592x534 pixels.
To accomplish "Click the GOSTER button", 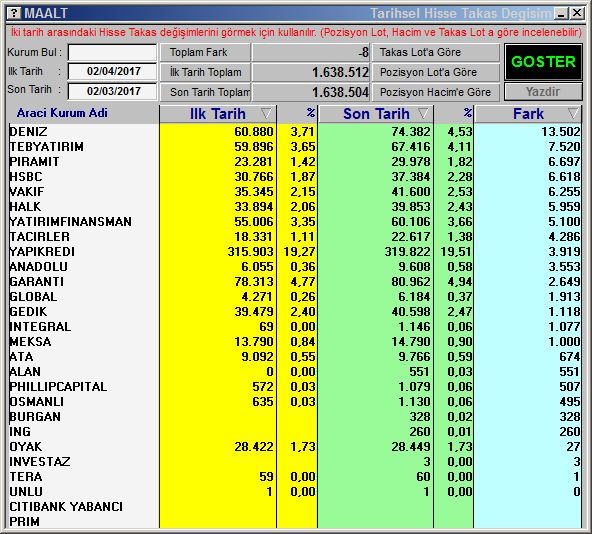I will pyautogui.click(x=543, y=62).
